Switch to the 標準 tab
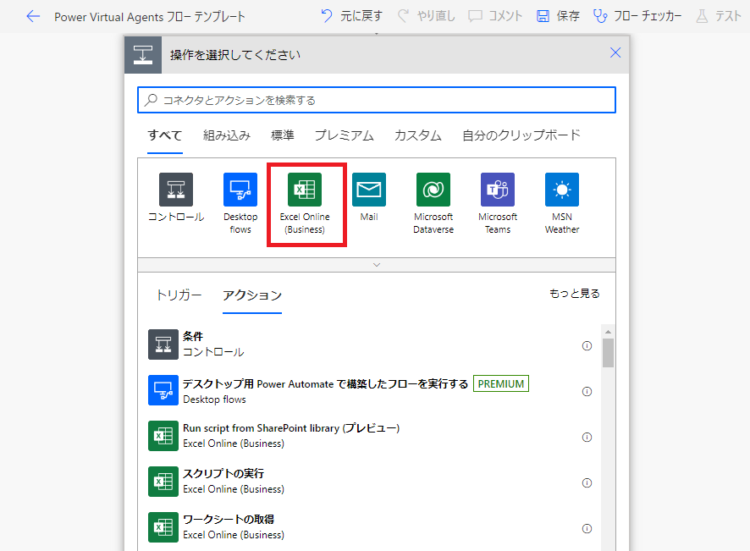Image resolution: width=750 pixels, height=551 pixels. pos(282,135)
